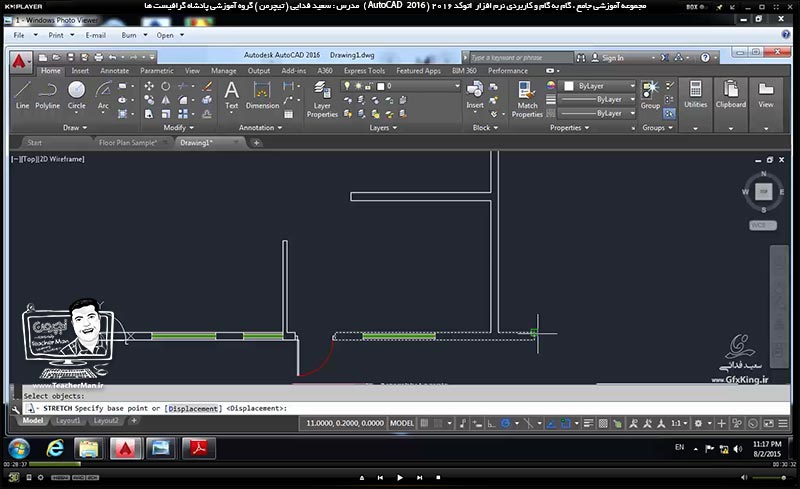
Task: Open the Dimension tool
Action: [x=262, y=95]
